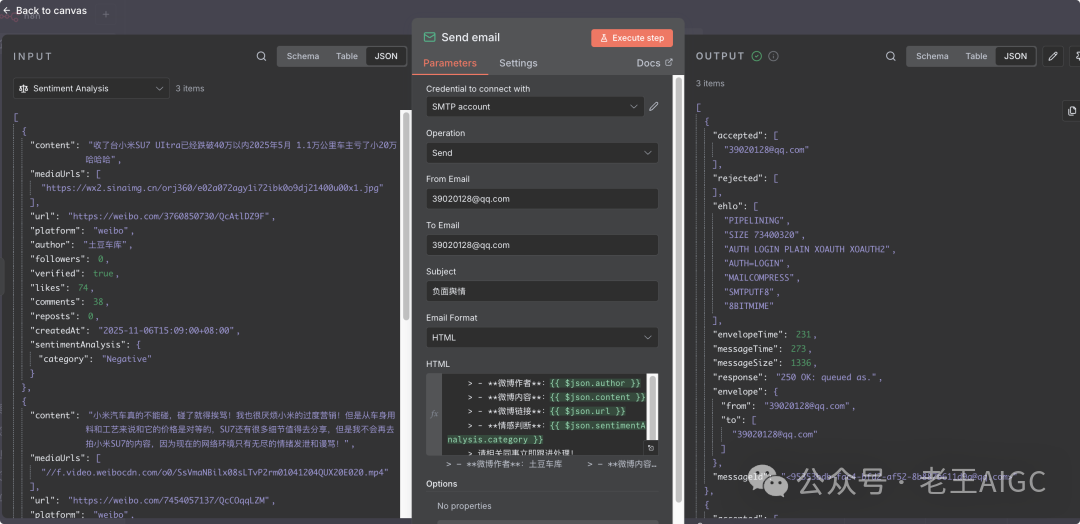This screenshot has height=524, width=1080.
Task: Click the ehlo value MAILCOMPRESS
Action: 760,277
